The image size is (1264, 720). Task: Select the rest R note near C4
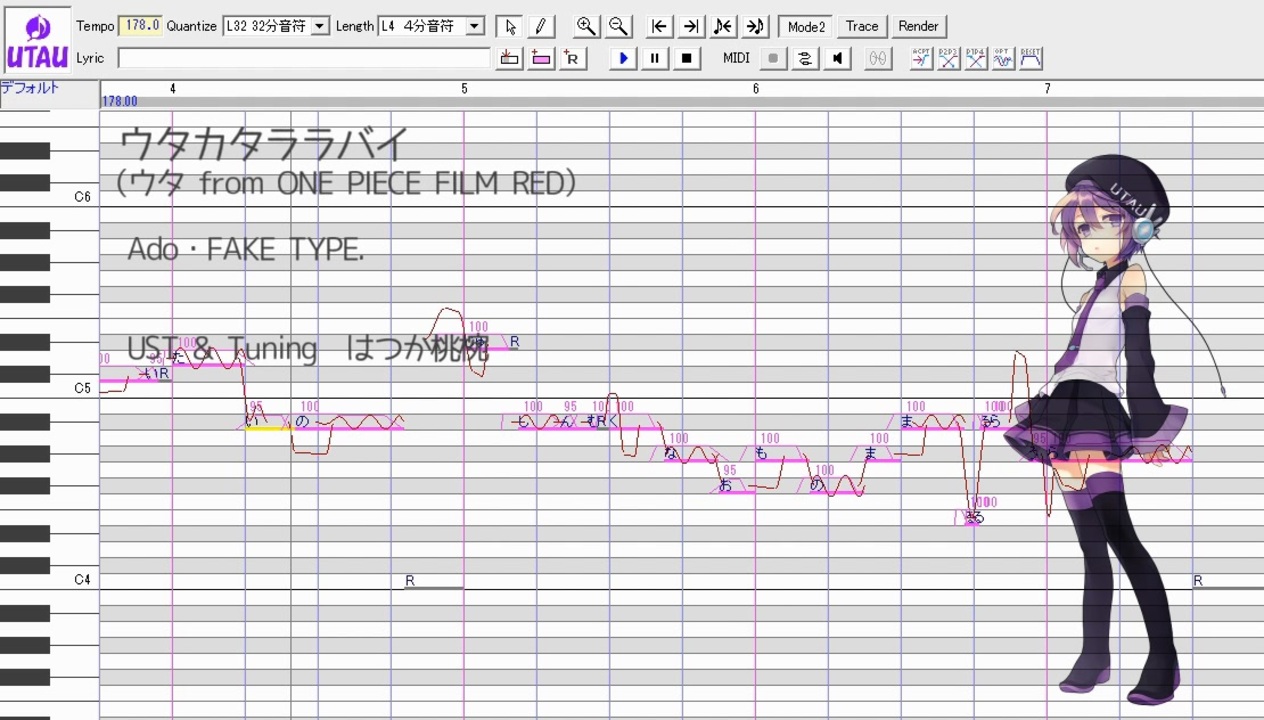435,581
